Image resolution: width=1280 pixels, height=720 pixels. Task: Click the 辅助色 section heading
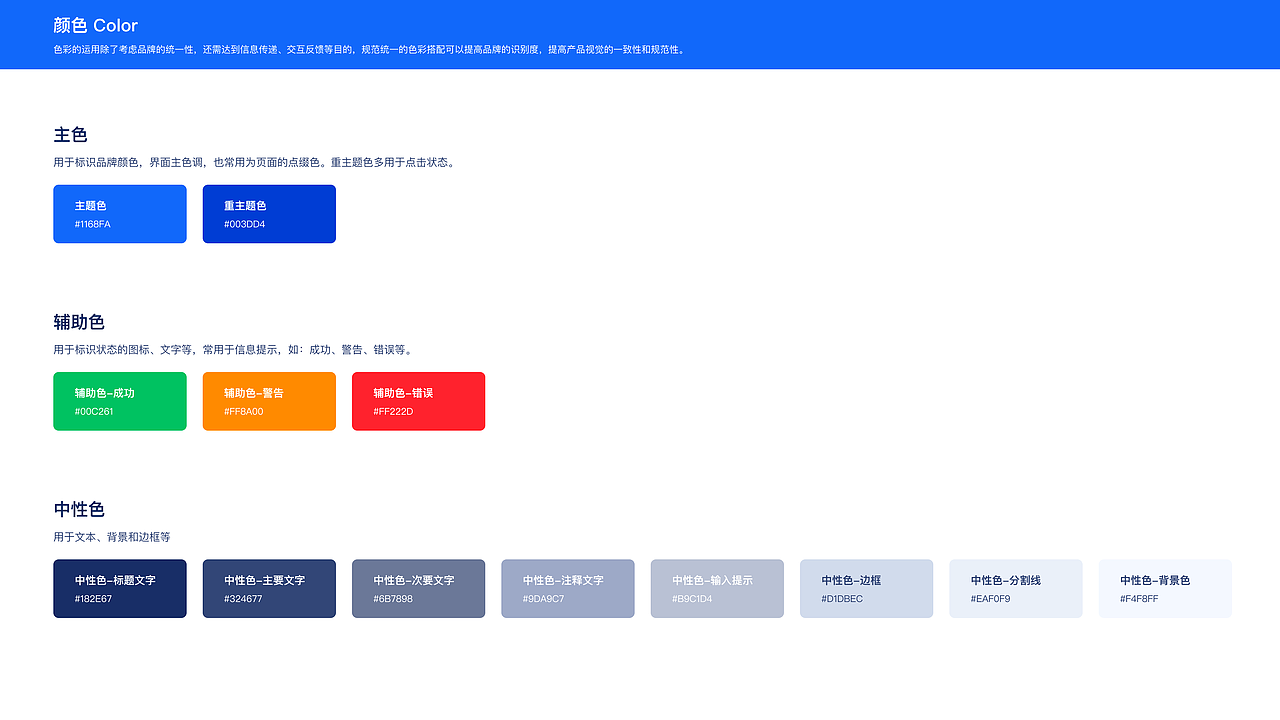[79, 321]
